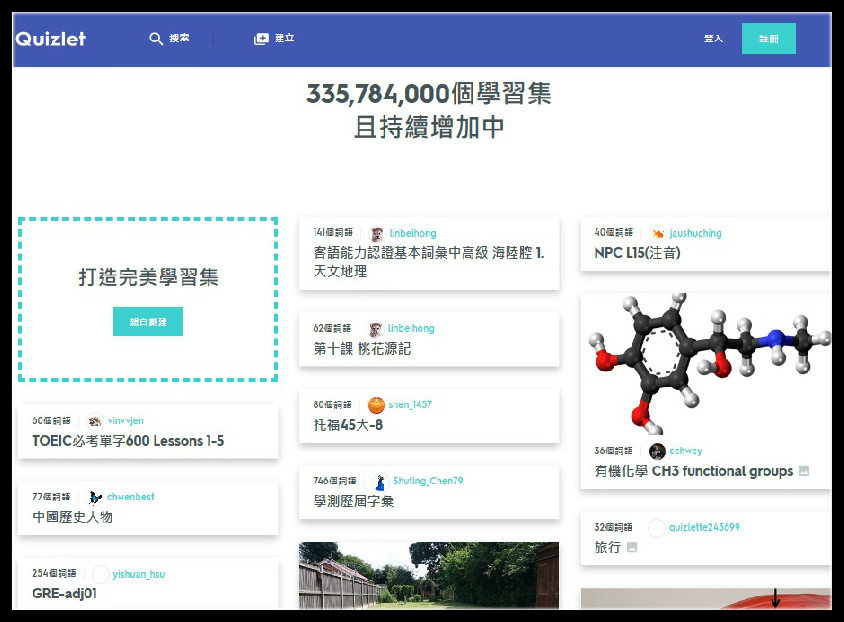Screen dimensions: 844x622
Task: Open 托福45天-8 study set
Action: click(x=348, y=425)
